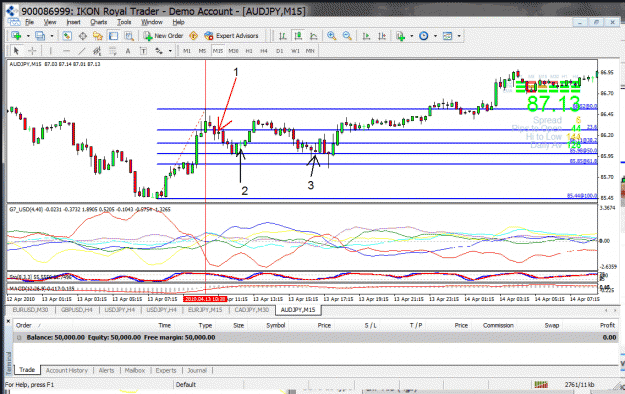Click the New Order button

click(x=163, y=36)
